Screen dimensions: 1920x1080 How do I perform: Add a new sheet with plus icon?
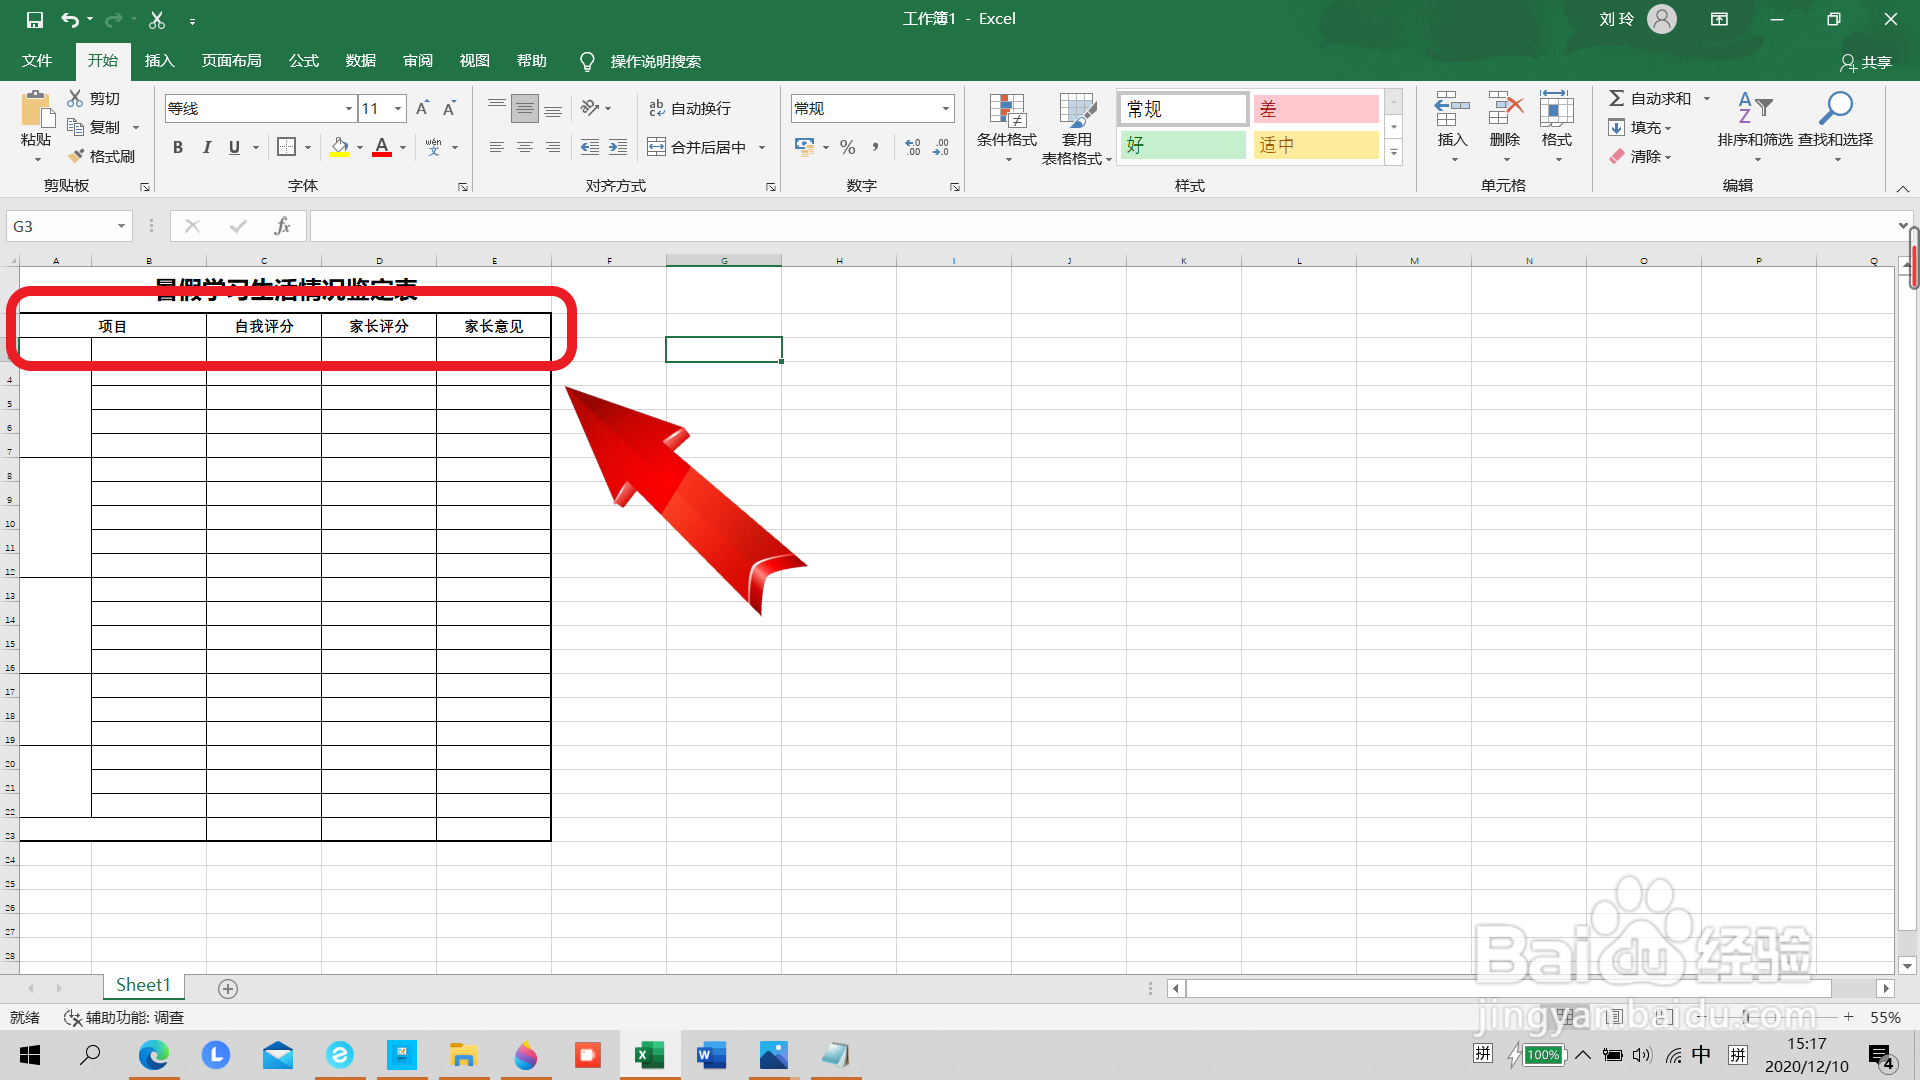tap(228, 988)
